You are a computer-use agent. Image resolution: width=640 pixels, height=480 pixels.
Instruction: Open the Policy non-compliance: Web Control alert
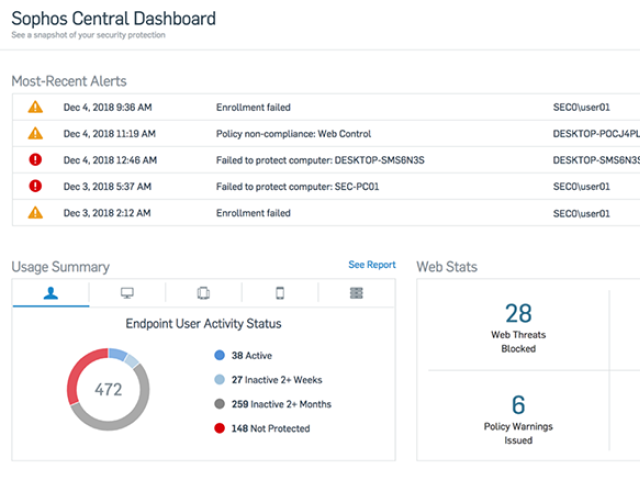(x=293, y=133)
